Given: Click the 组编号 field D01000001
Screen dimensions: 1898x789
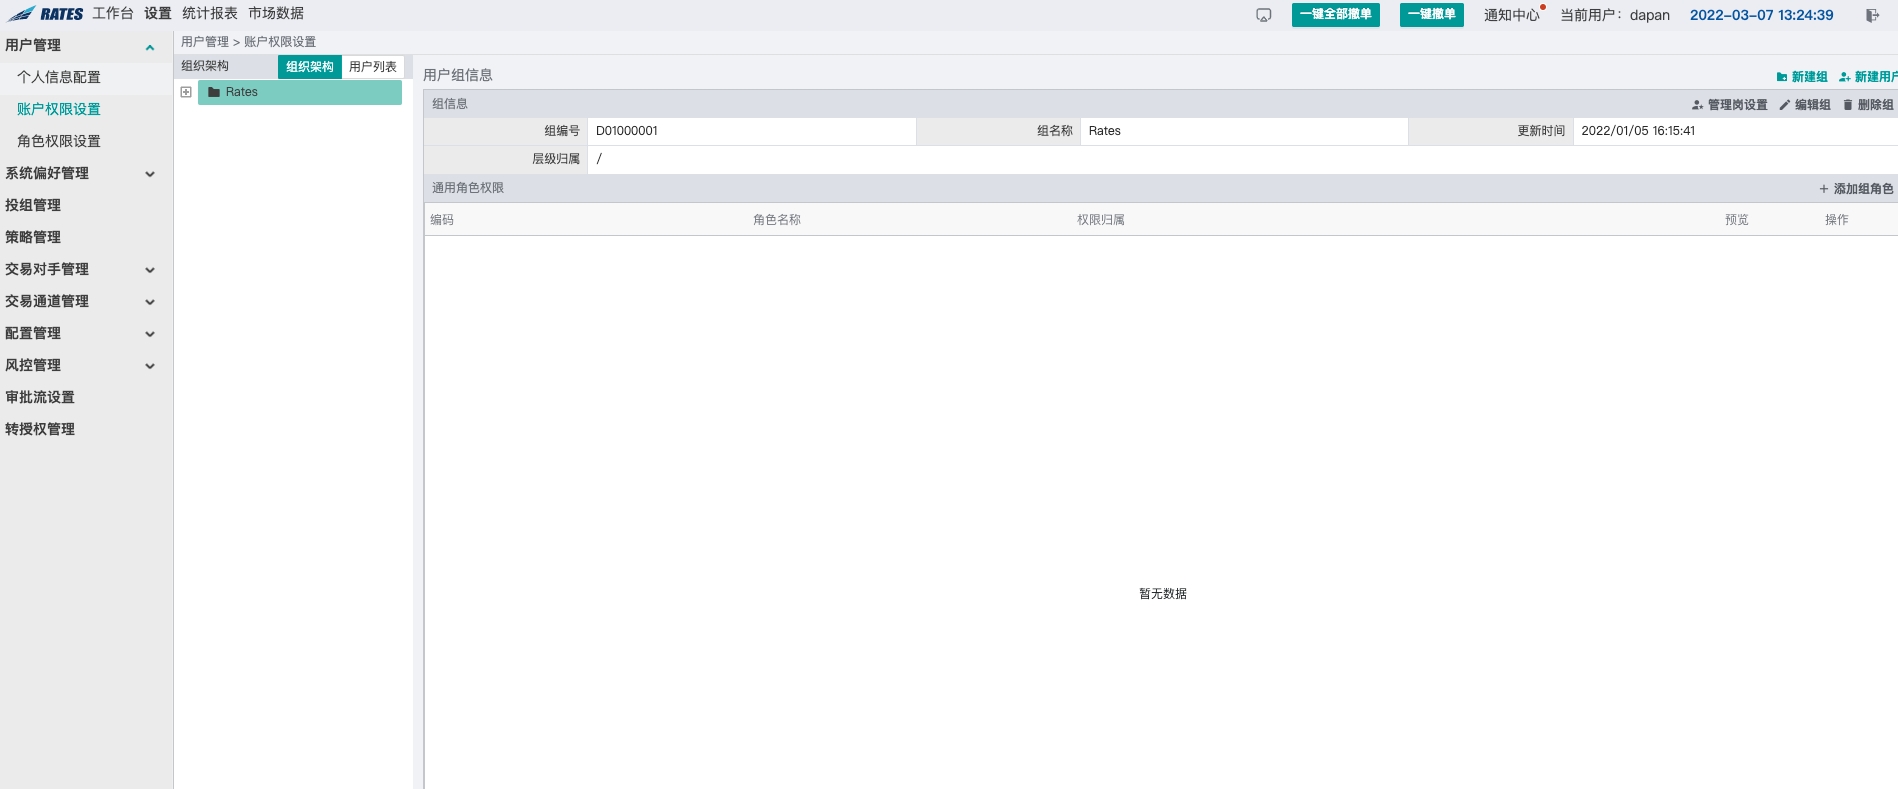Looking at the screenshot, I should pos(751,131).
